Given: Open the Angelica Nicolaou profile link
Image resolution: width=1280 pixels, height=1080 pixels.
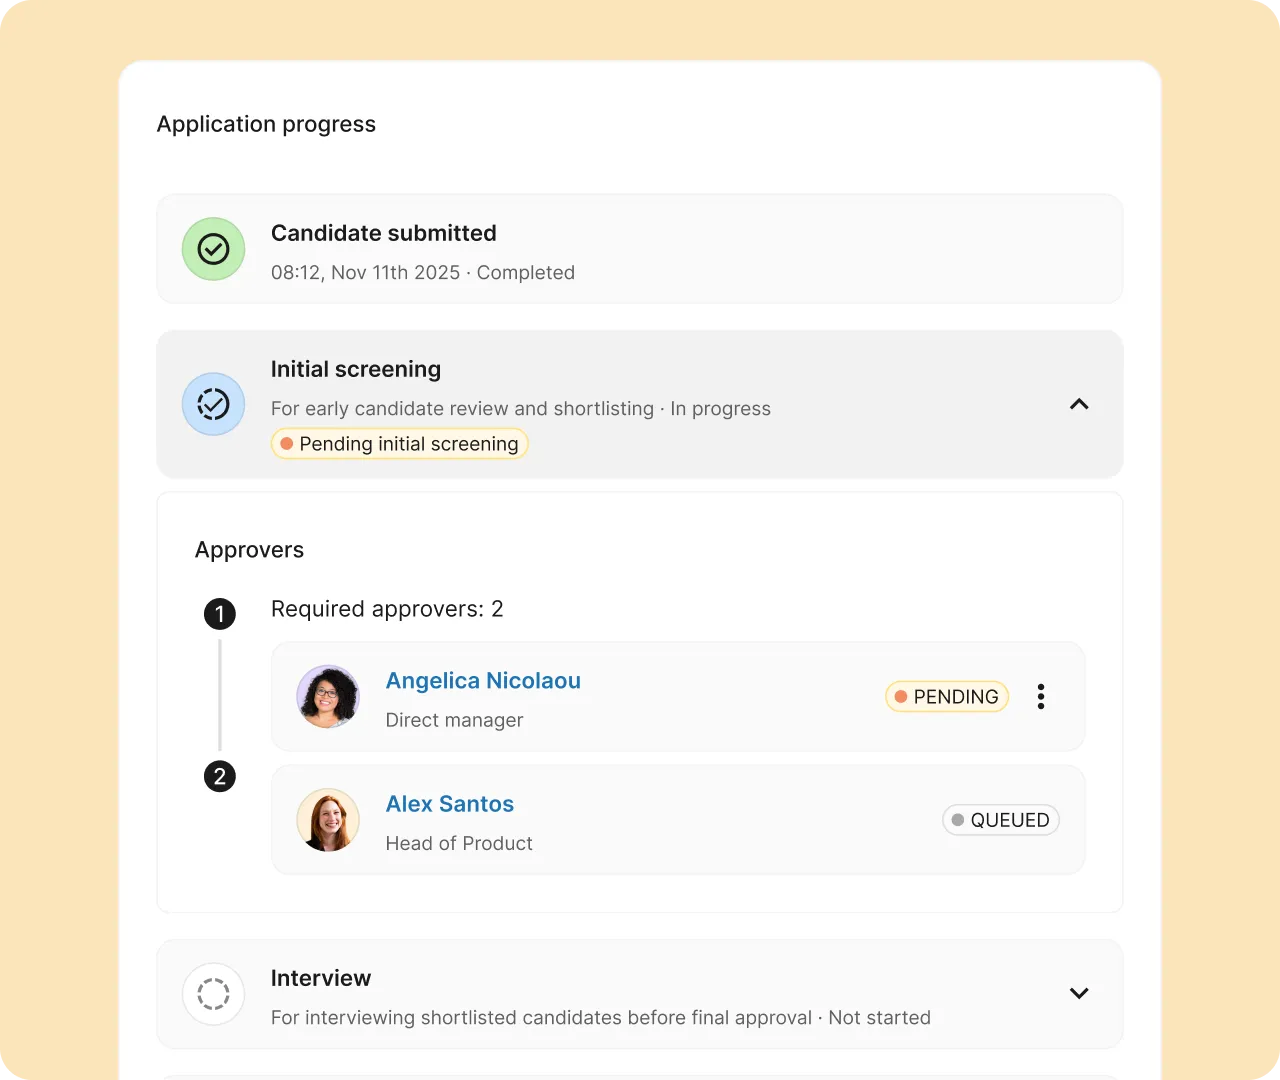Looking at the screenshot, I should pos(483,681).
